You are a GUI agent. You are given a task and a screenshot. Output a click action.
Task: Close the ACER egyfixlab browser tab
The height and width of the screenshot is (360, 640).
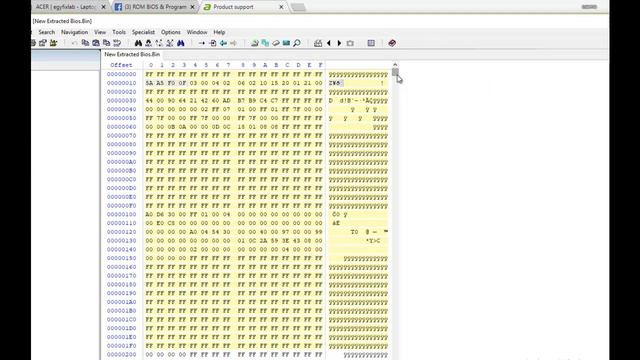click(x=103, y=7)
